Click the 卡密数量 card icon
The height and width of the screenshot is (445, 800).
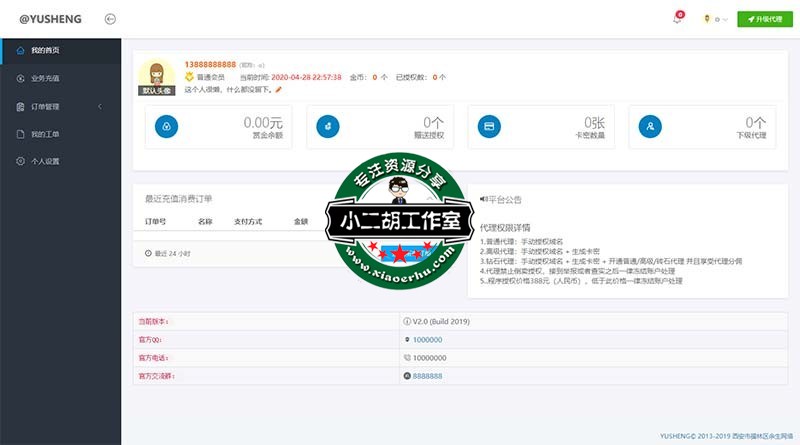pos(490,127)
